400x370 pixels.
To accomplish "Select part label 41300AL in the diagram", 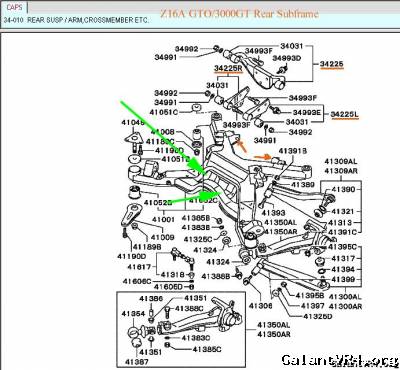I will click(345, 297).
